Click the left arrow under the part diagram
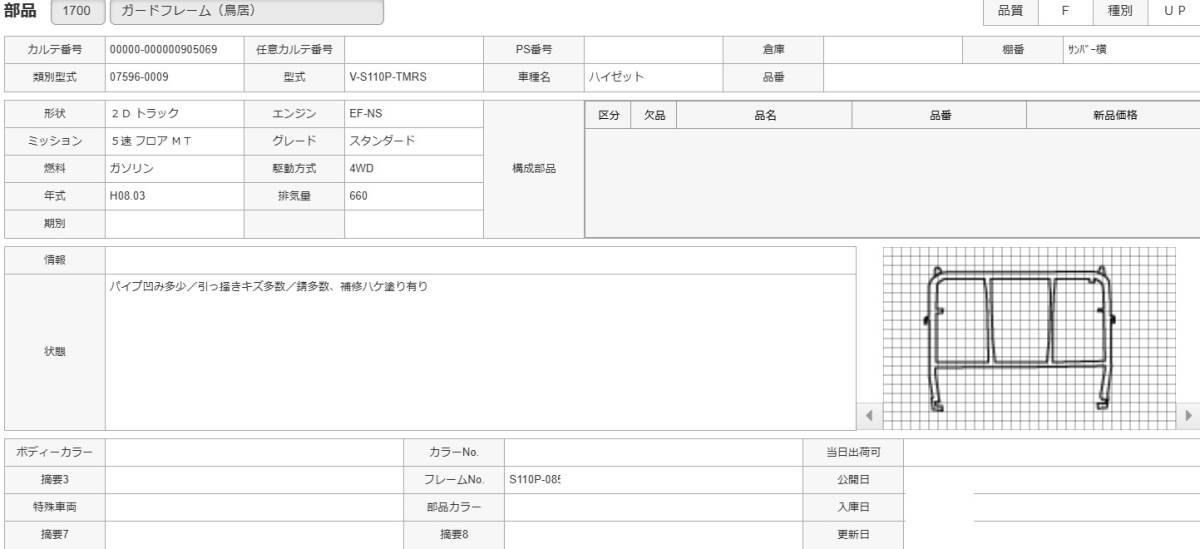 [869, 415]
